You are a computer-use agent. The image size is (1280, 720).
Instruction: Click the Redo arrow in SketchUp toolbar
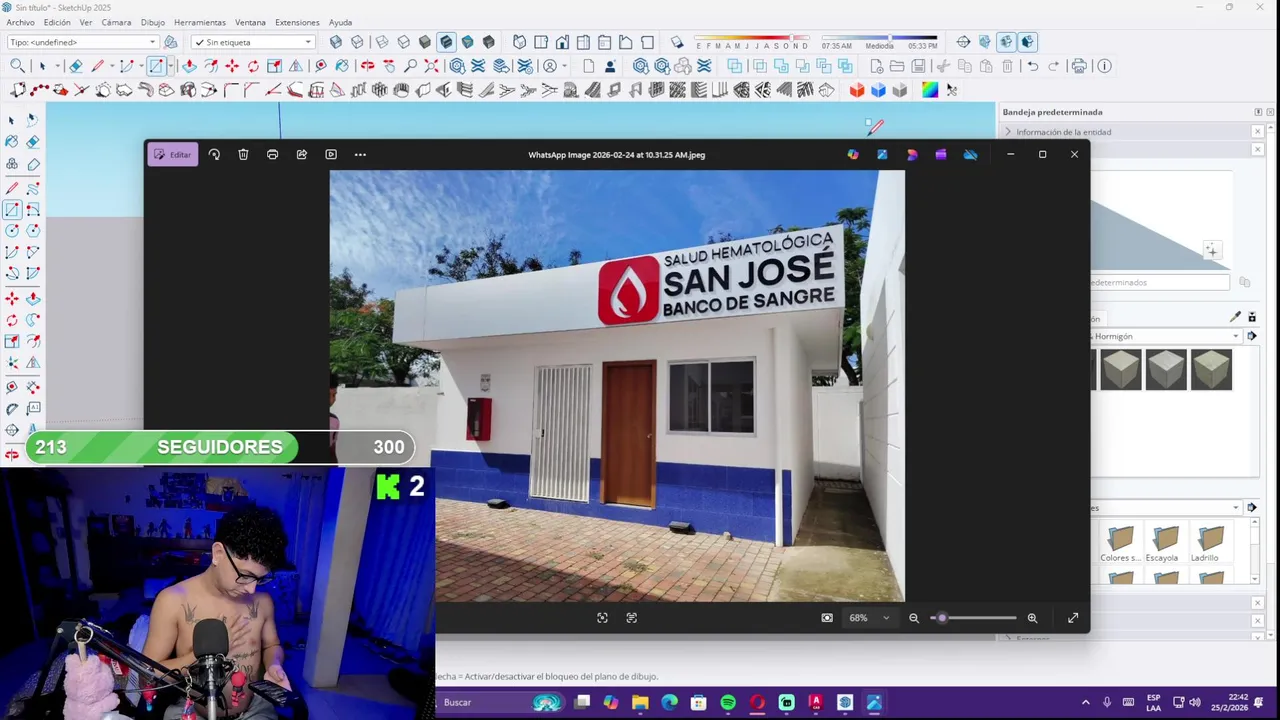point(1054,66)
